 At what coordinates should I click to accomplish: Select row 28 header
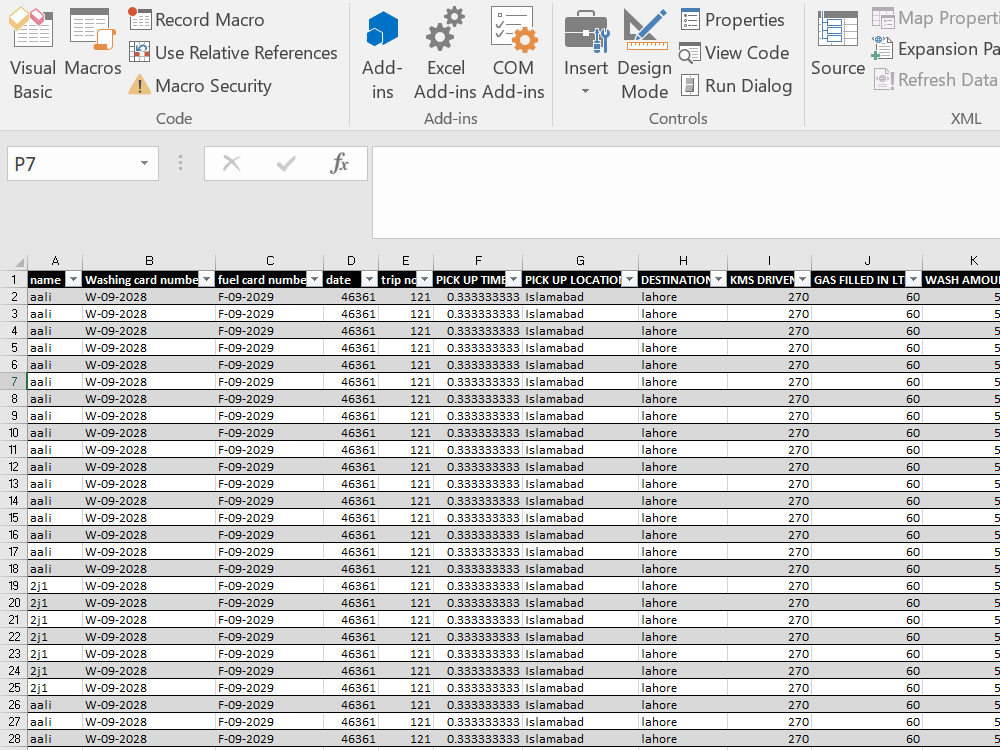point(13,739)
